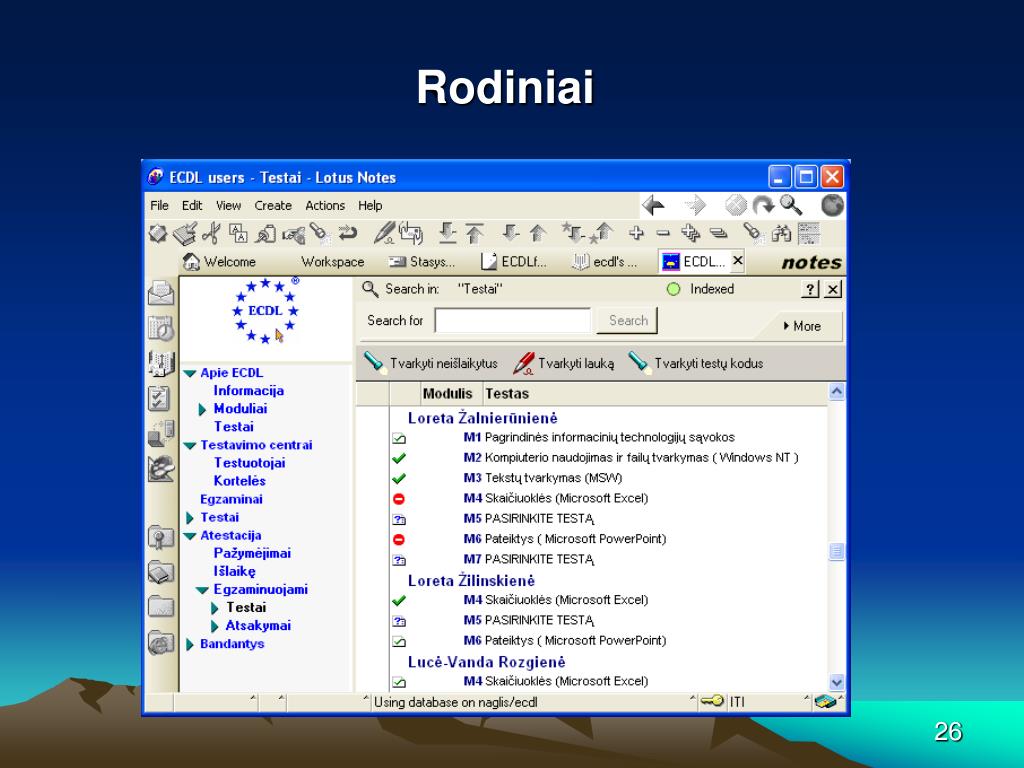The image size is (1024, 768).
Task: Click the Copy icon with two A pages
Action: pyautogui.click(x=238, y=233)
